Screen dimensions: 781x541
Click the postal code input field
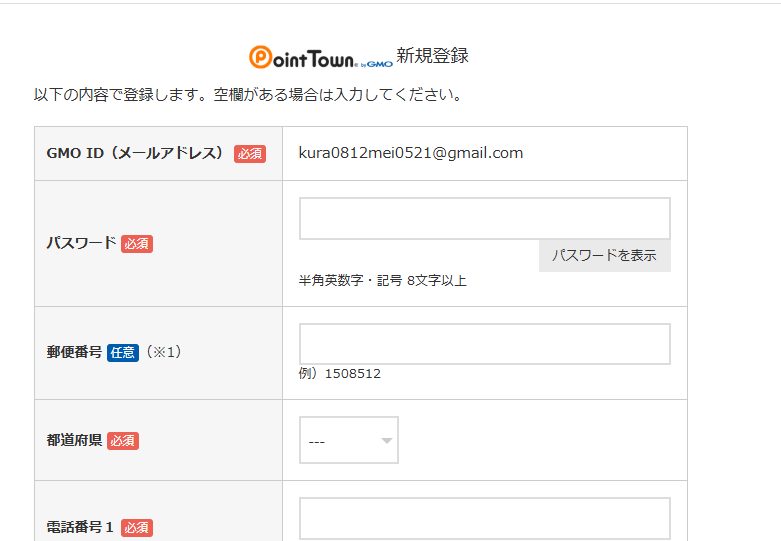pos(485,344)
